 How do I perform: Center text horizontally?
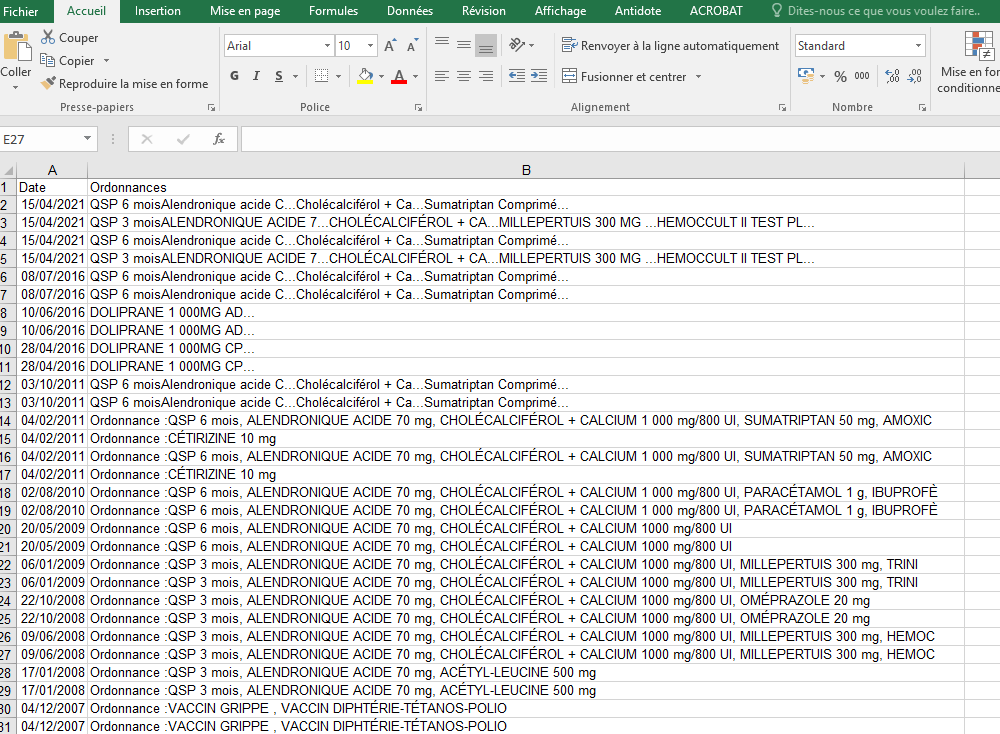click(464, 76)
